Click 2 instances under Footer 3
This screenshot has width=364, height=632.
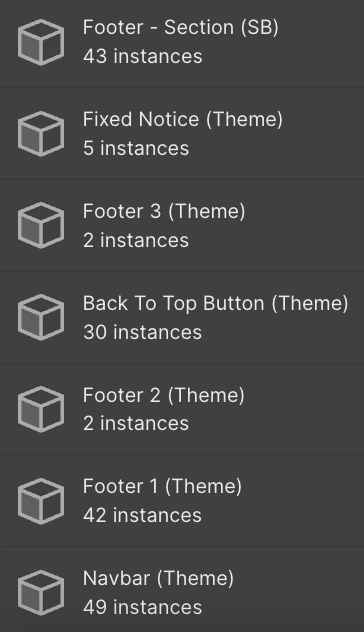coord(136,240)
